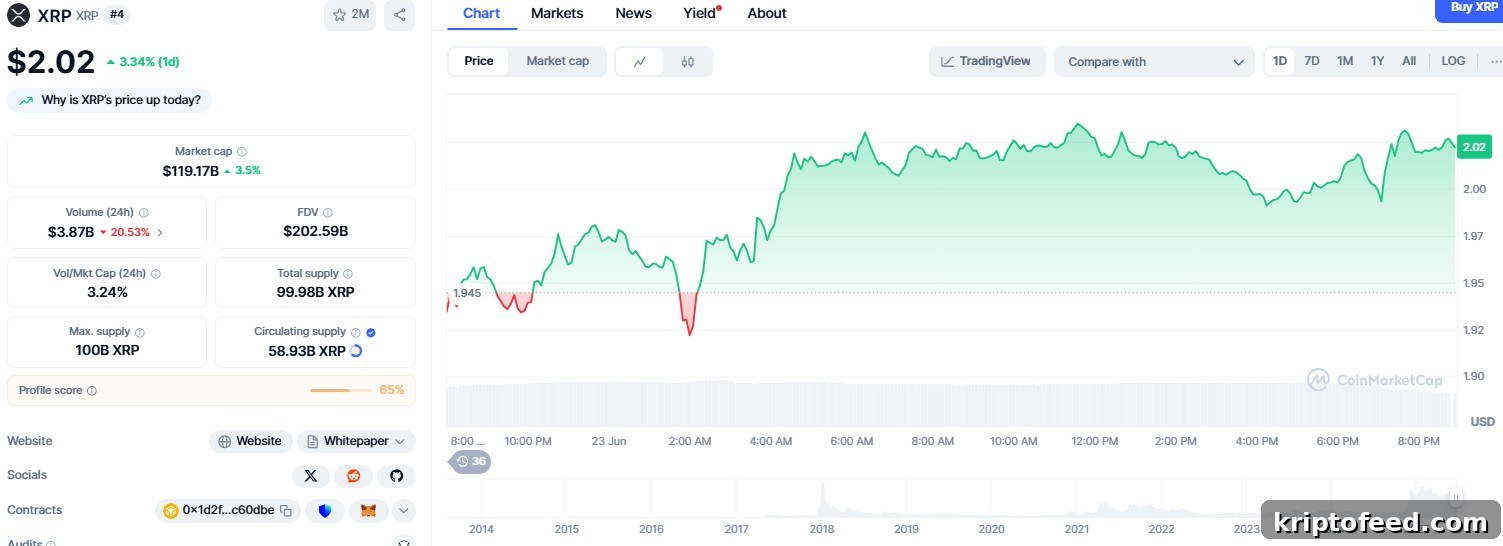Click the 3.24% Vol/Mkt Cap value

pyautogui.click(x=105, y=293)
